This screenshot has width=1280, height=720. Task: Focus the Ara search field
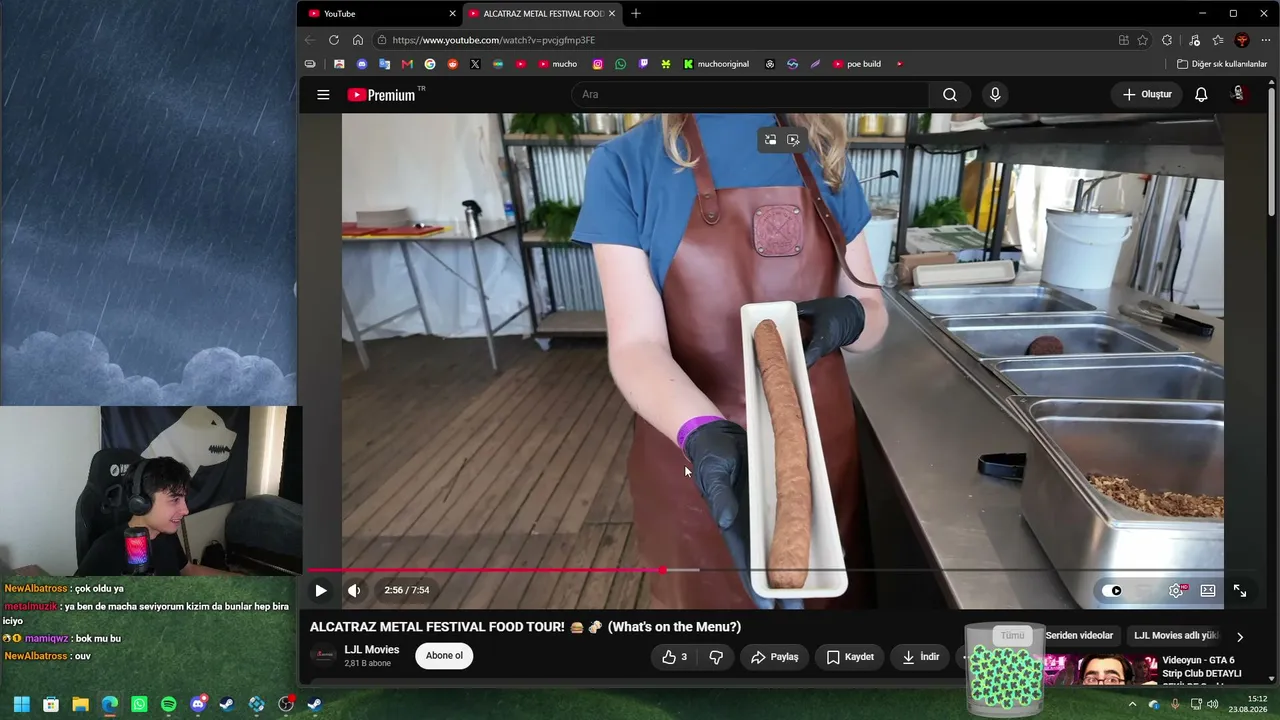click(751, 95)
